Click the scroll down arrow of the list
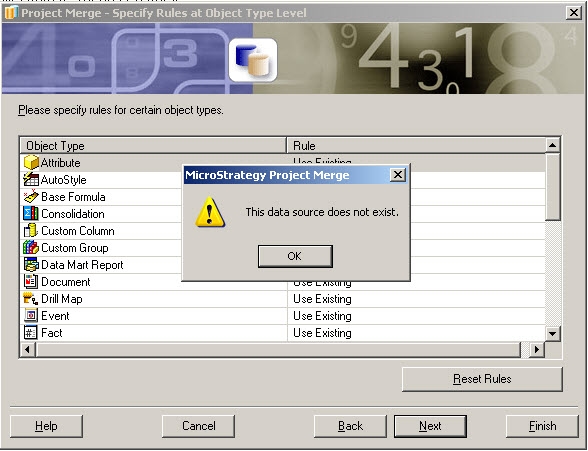The image size is (588, 451). 552,333
